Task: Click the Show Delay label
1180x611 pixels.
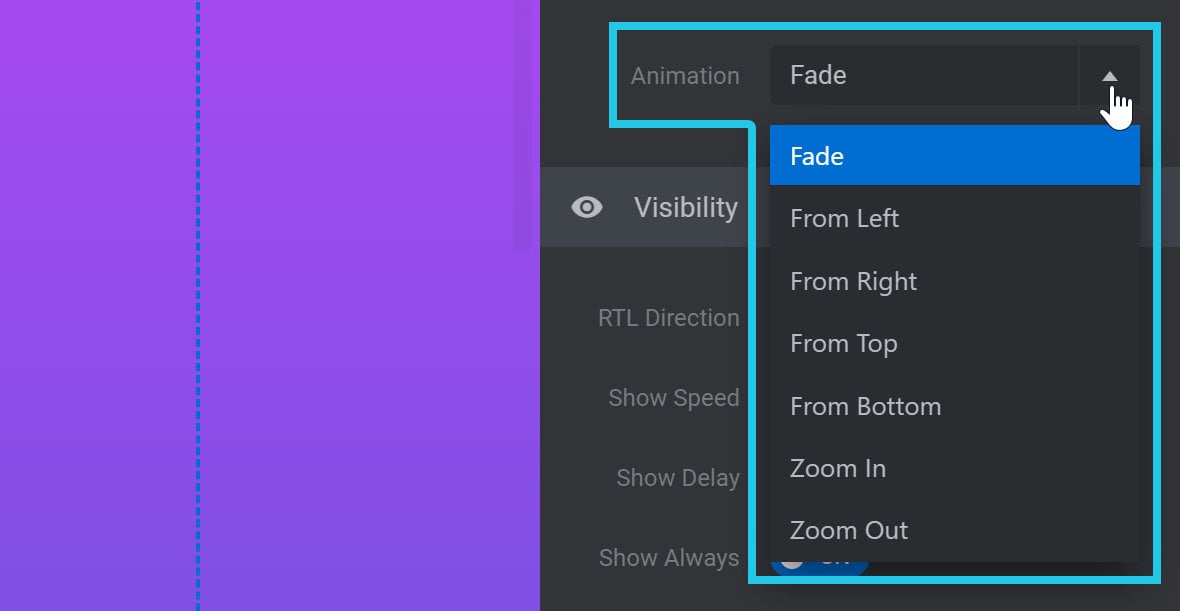Action: pos(677,477)
